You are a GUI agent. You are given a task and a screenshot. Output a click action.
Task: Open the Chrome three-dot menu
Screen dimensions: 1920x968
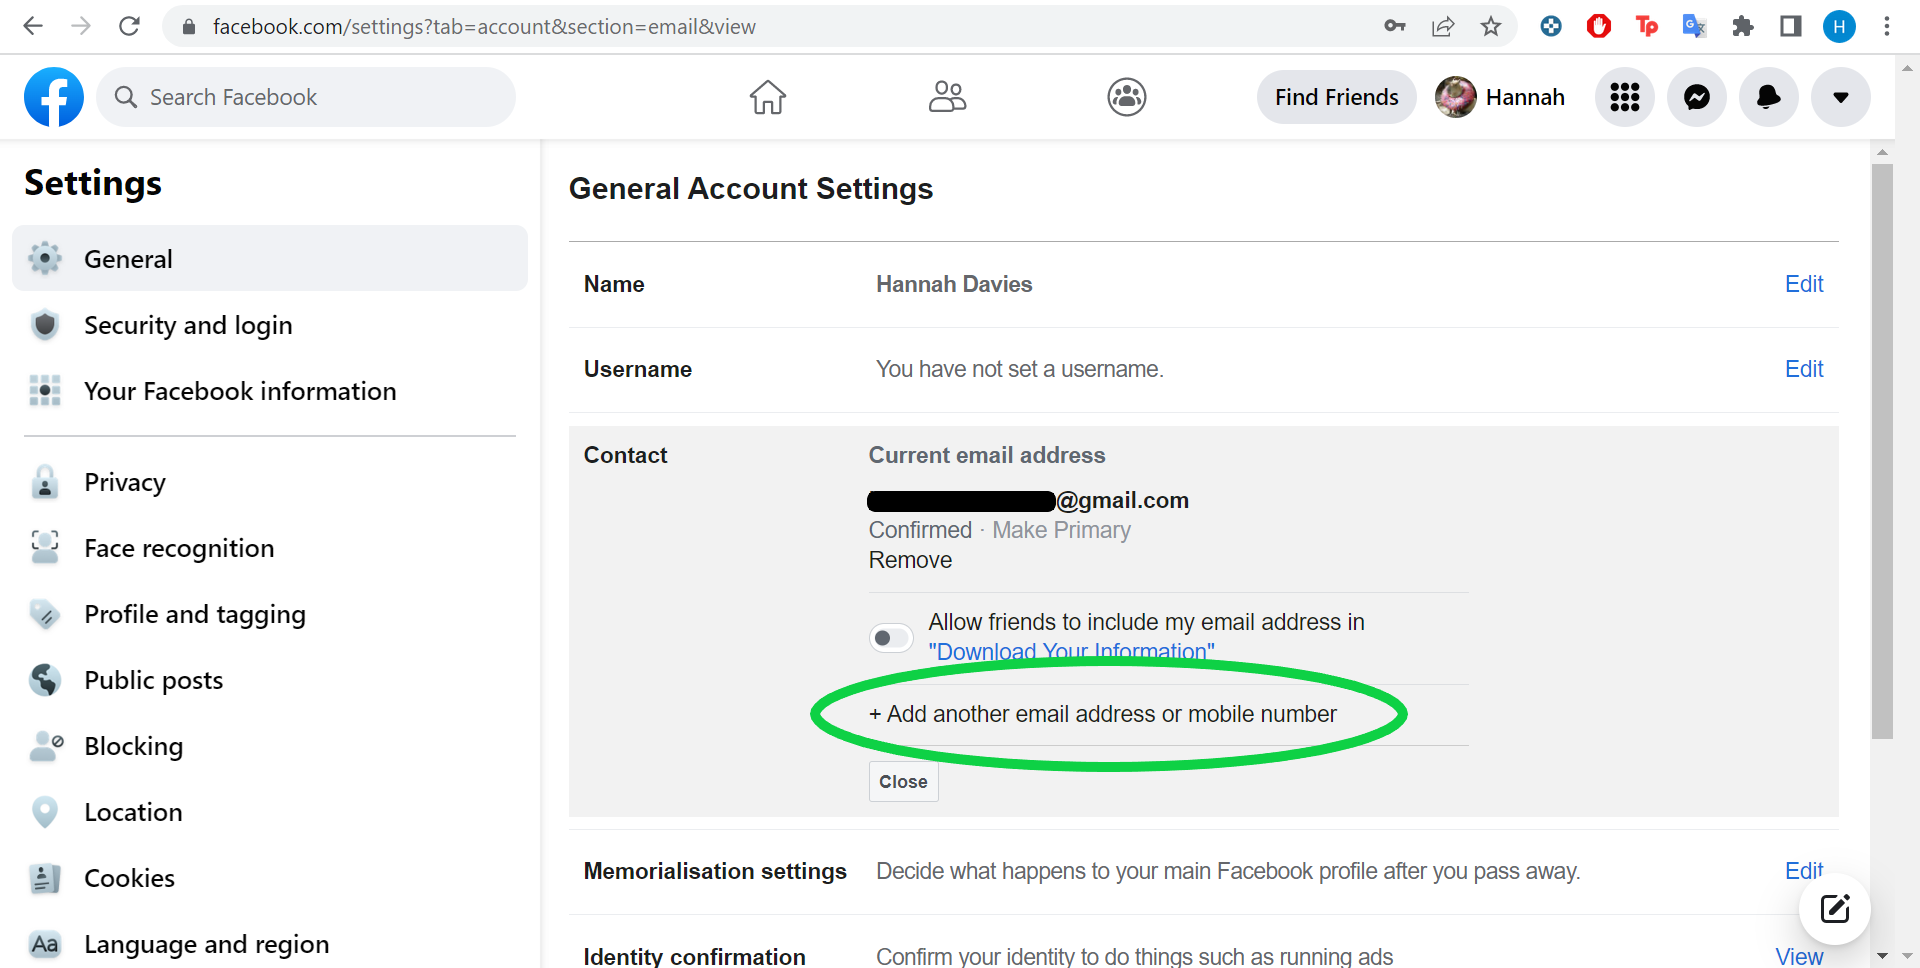click(1887, 26)
